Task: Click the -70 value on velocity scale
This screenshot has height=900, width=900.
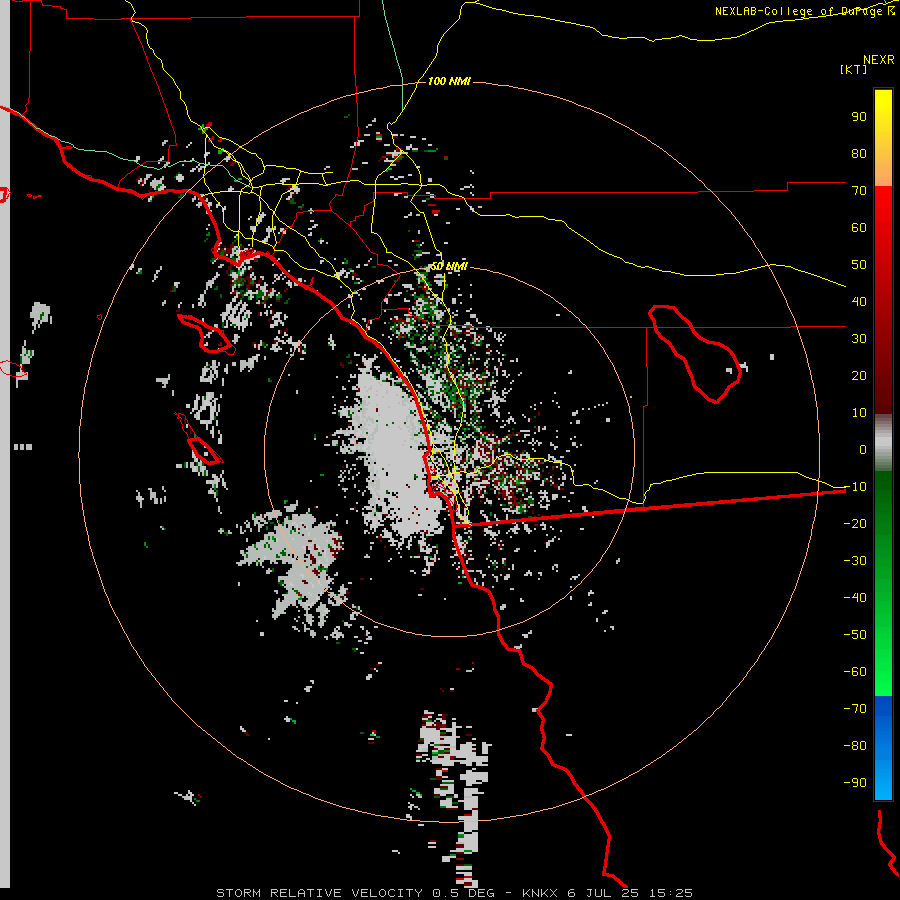Action: (x=855, y=709)
